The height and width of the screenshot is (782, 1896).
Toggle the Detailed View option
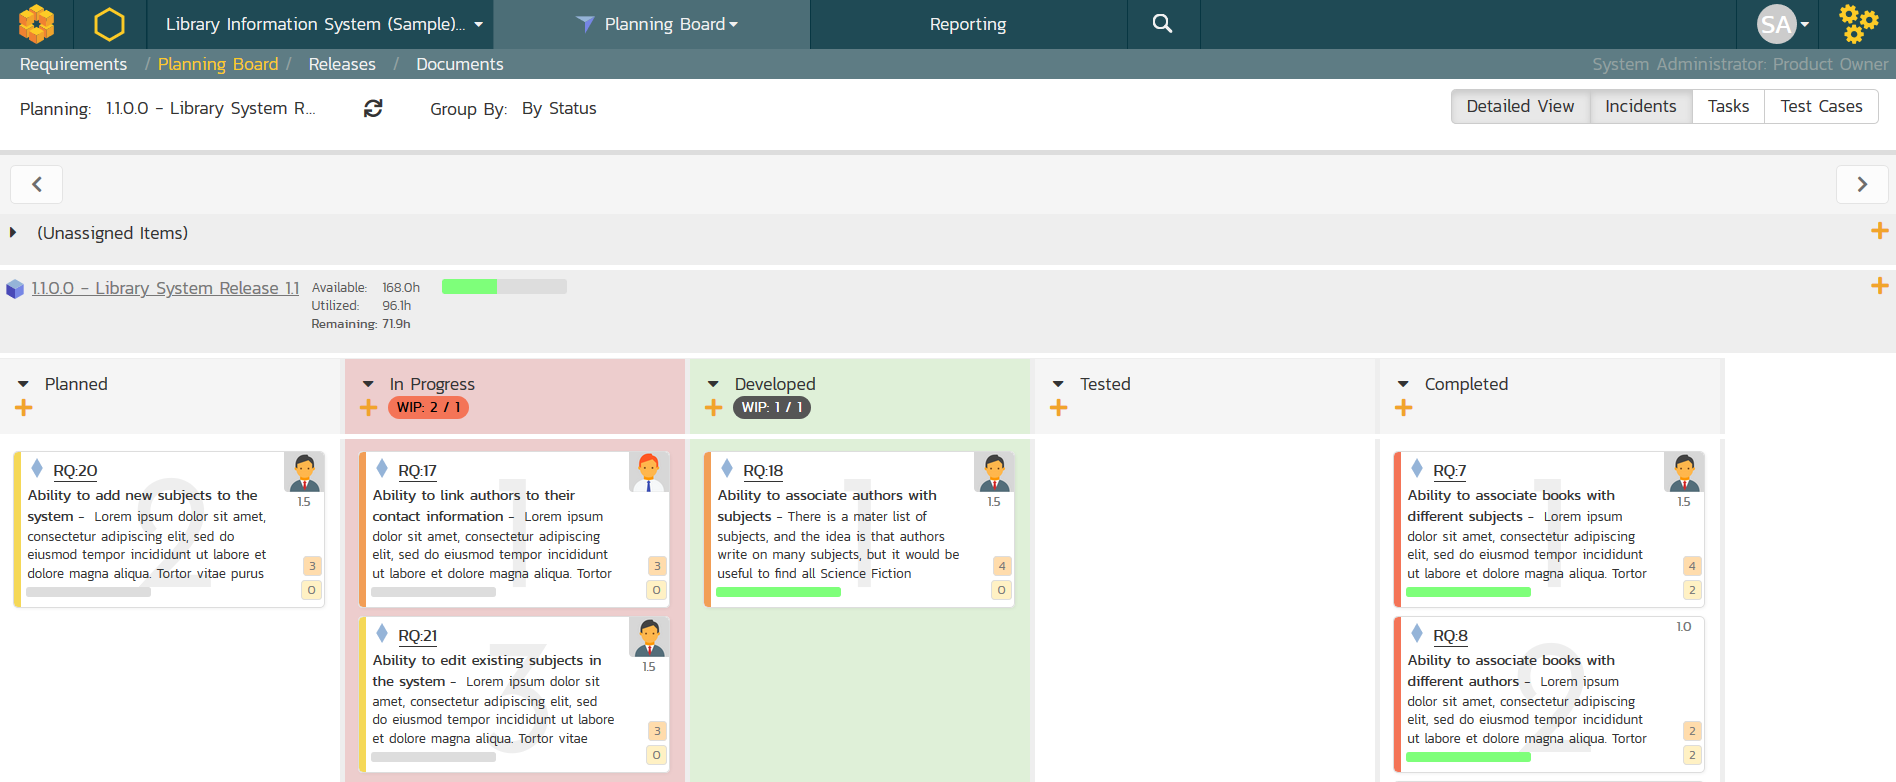[1519, 106]
